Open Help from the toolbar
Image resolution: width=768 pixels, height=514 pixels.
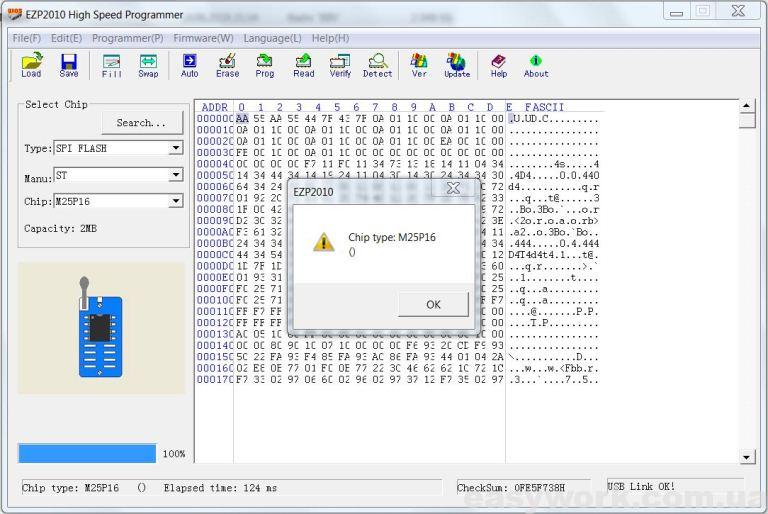(499, 65)
